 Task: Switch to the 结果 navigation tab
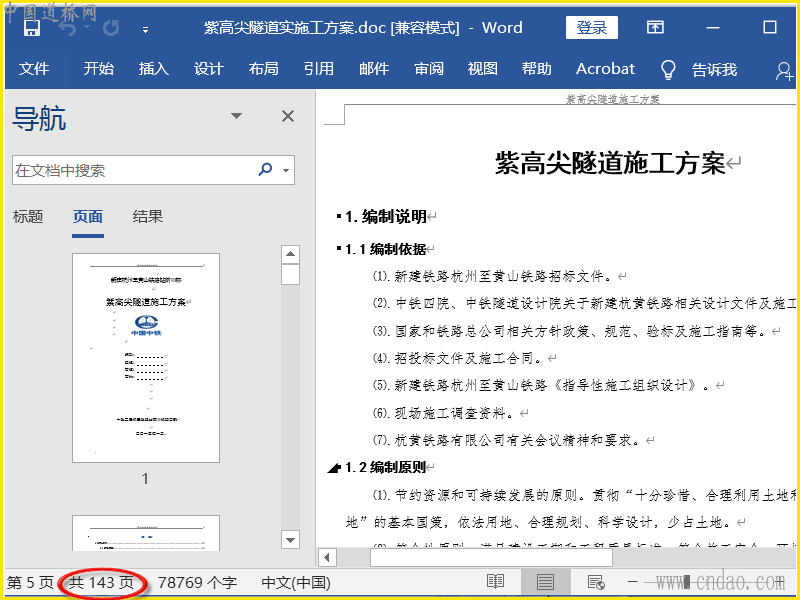[x=147, y=217]
